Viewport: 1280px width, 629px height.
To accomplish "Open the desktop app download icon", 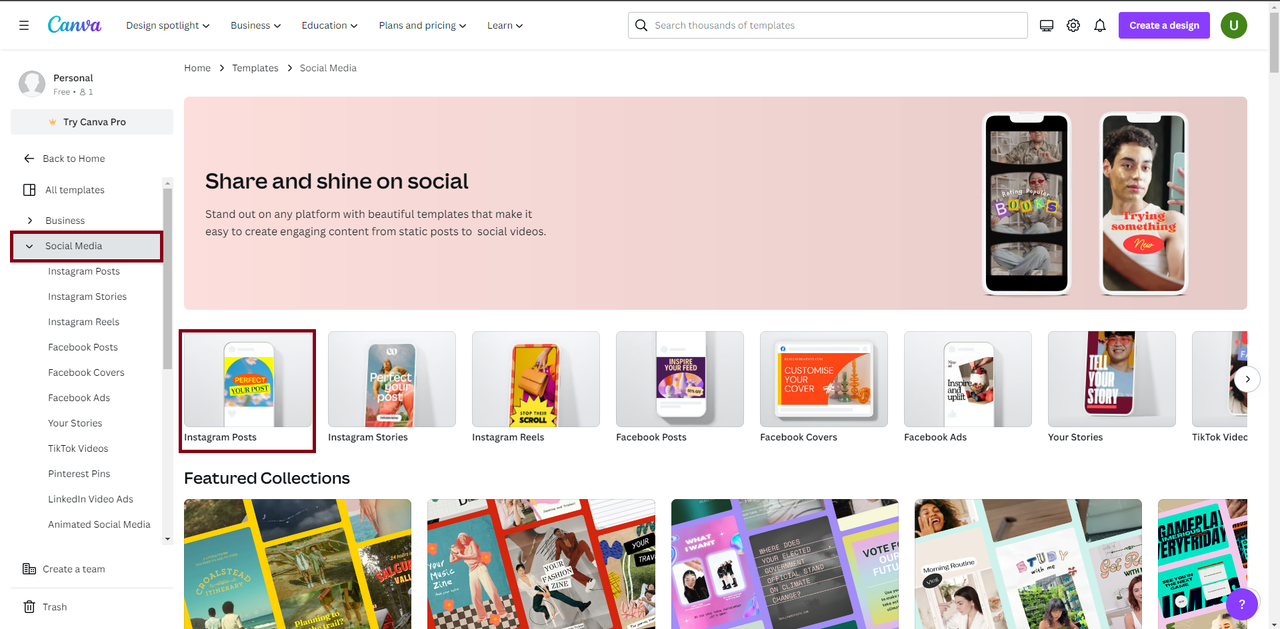I will point(1047,25).
